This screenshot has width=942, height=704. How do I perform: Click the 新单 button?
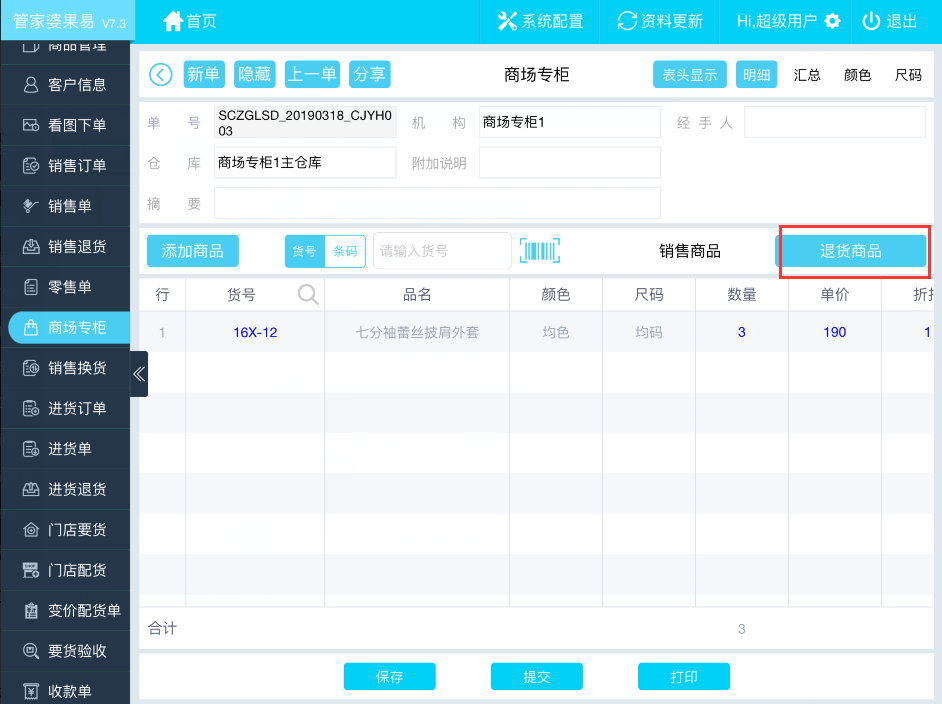[204, 74]
